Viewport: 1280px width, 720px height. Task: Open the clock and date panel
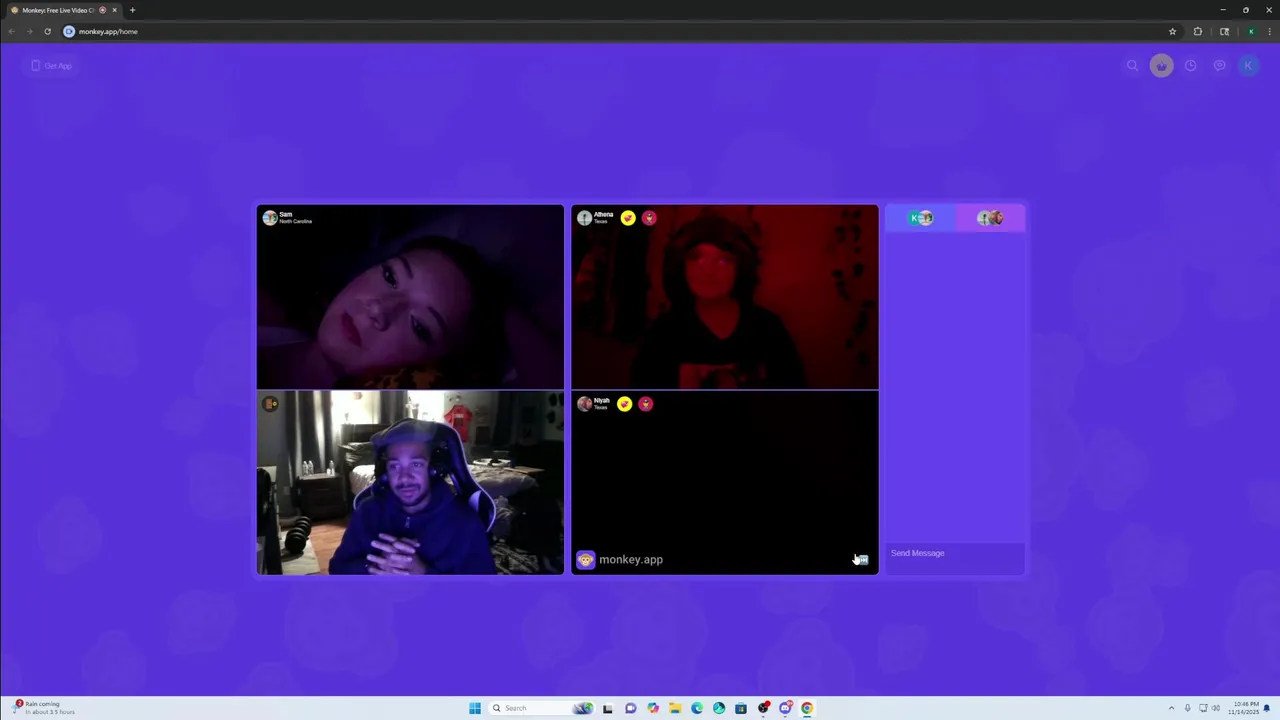click(x=1244, y=708)
